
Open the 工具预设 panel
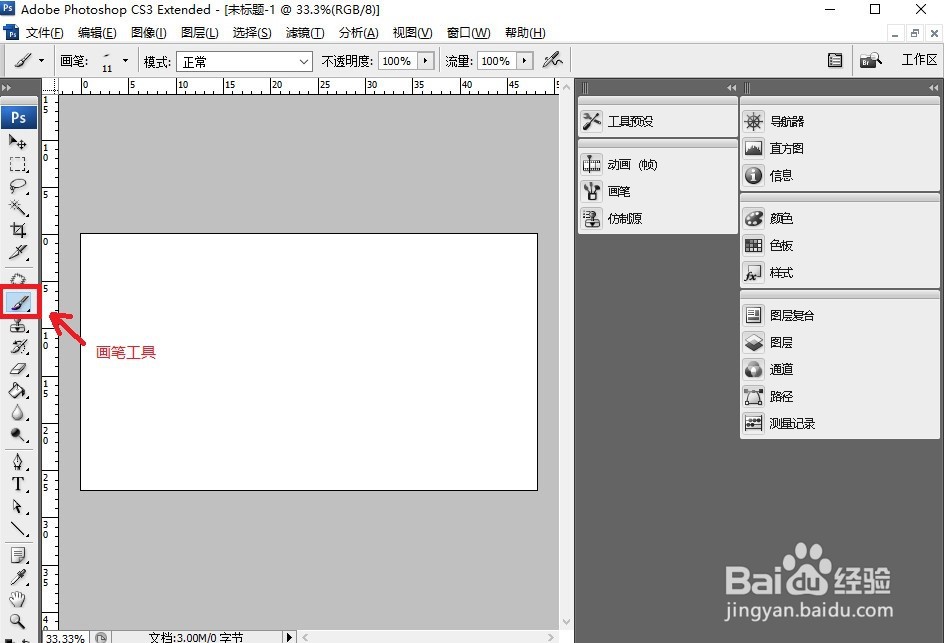click(657, 121)
